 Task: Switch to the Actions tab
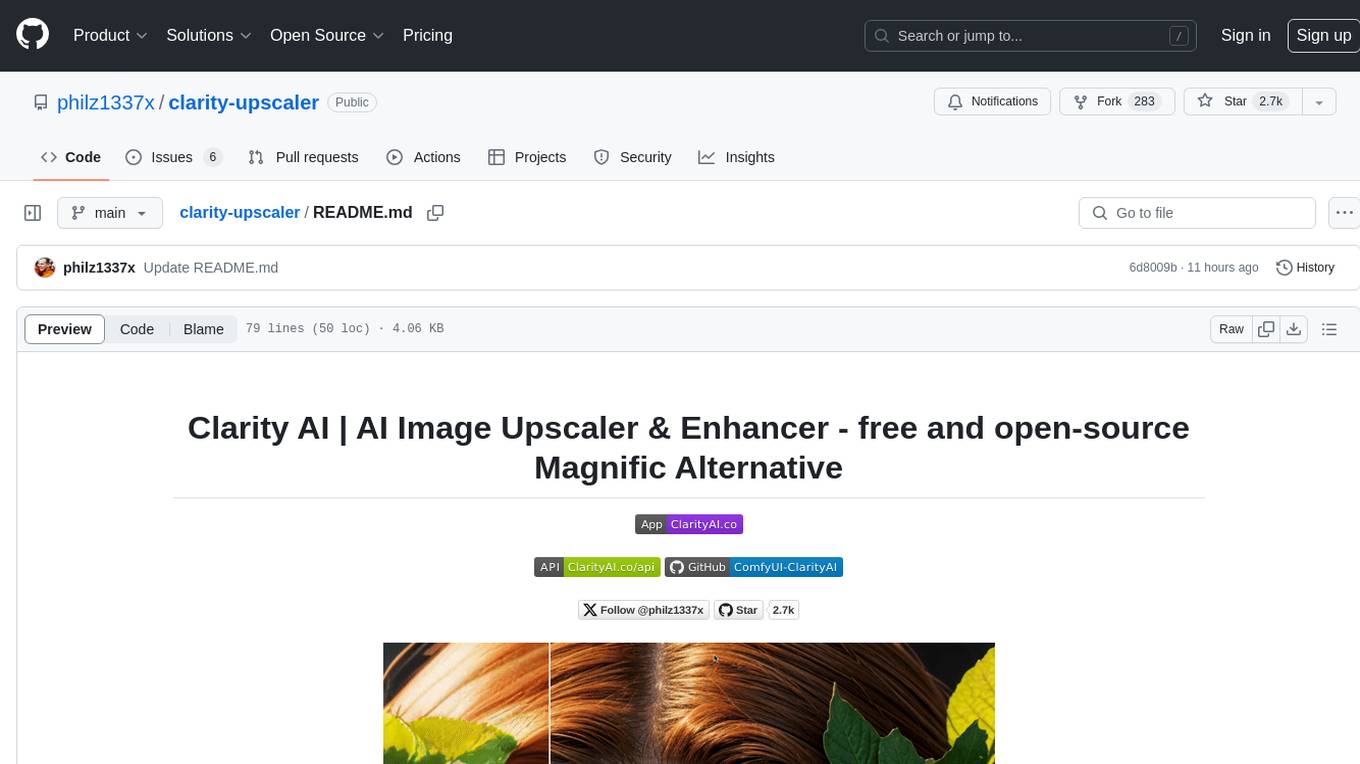423,157
